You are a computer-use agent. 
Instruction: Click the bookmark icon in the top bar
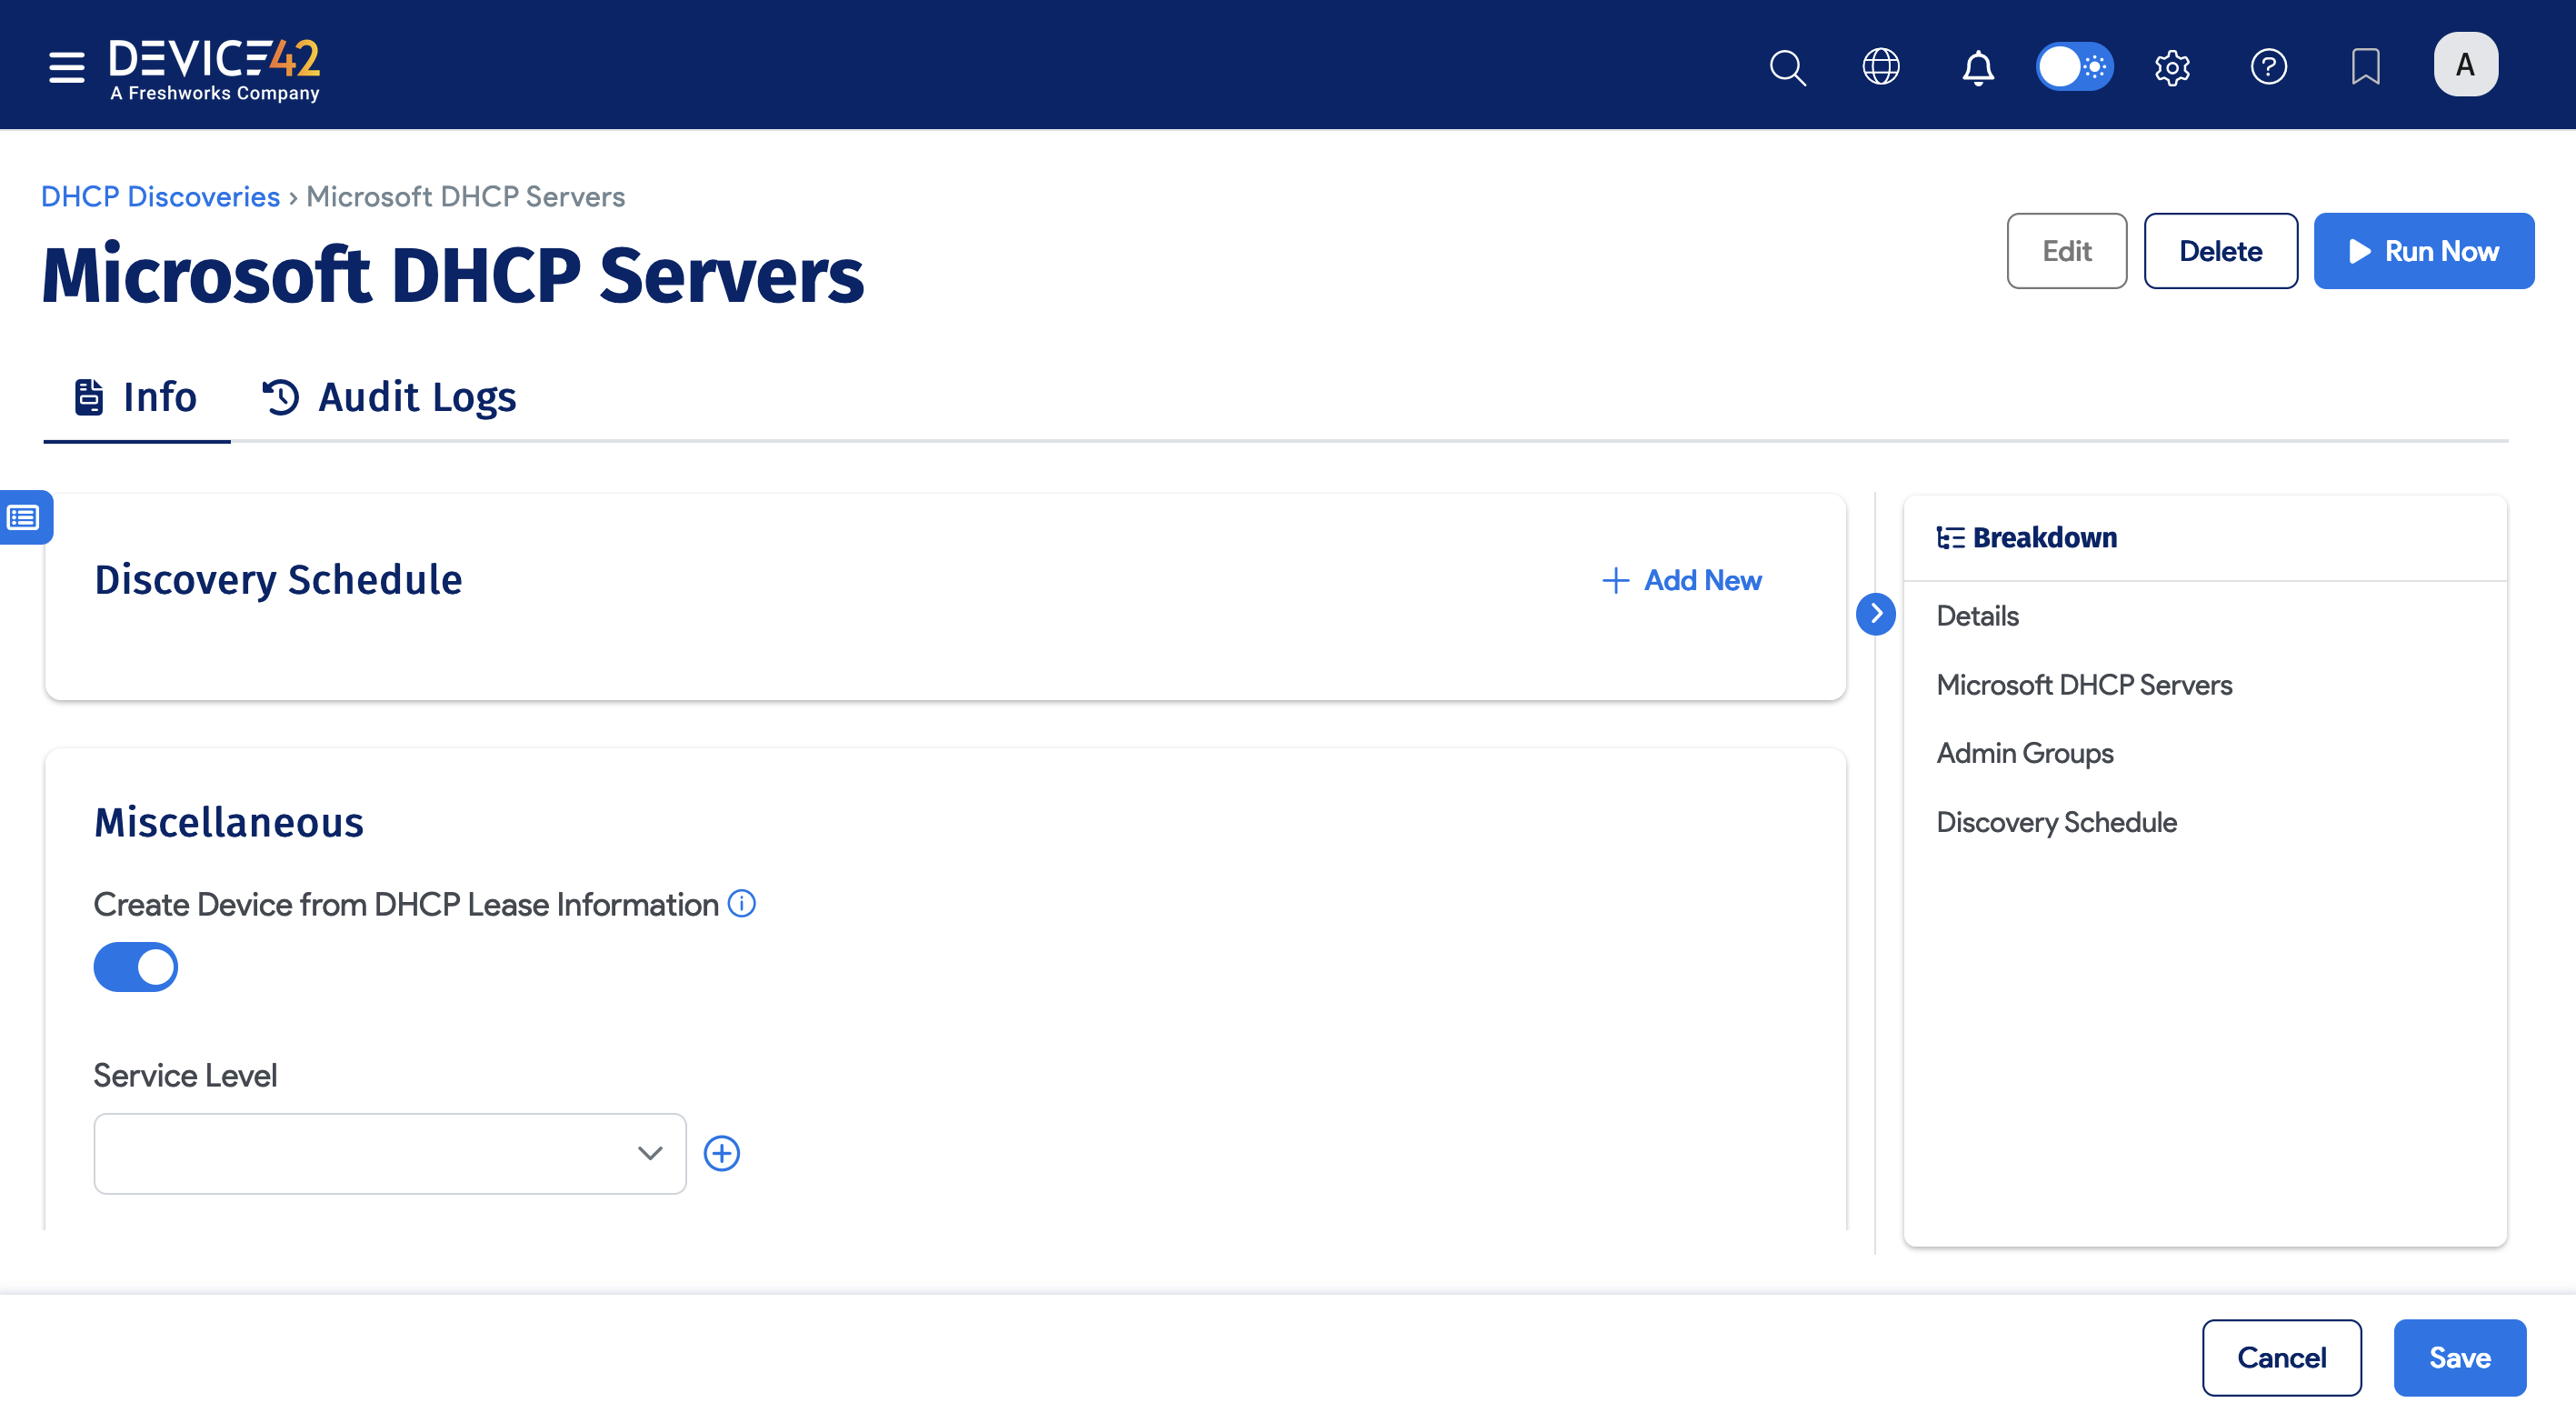(x=2365, y=66)
